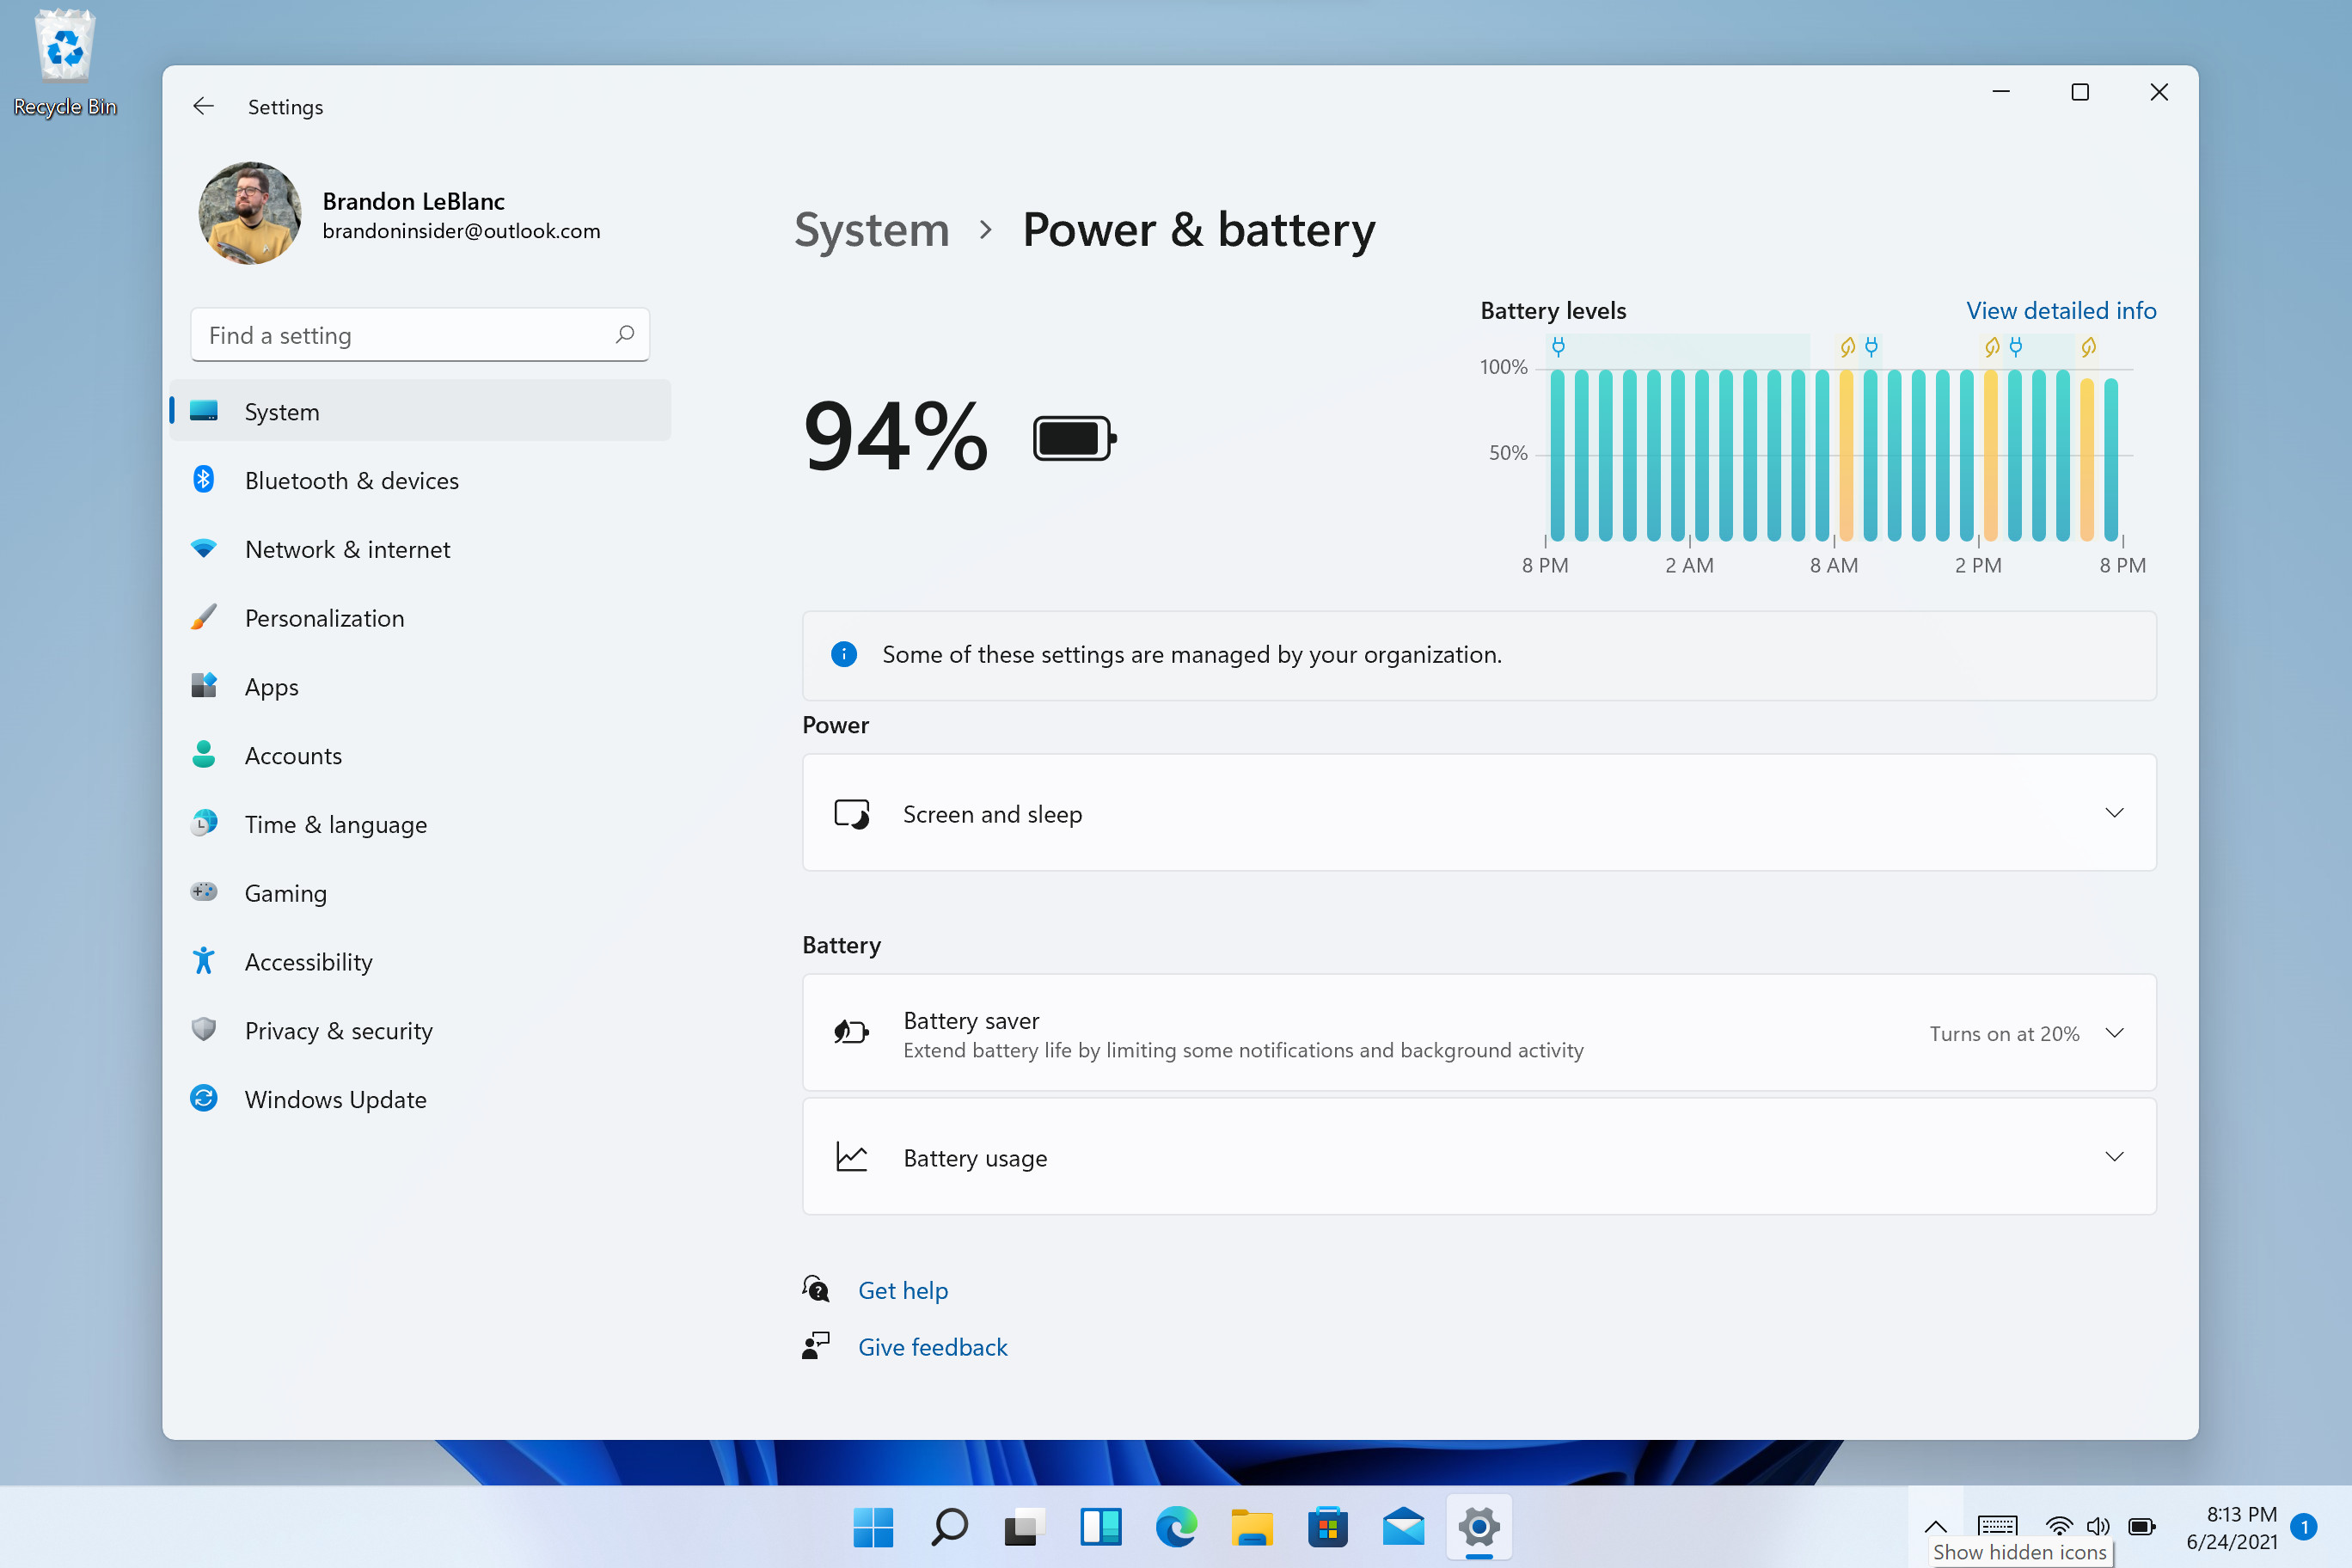Viewport: 2352px width, 1568px height.
Task: Click the Network & internet icon
Action: tap(206, 549)
